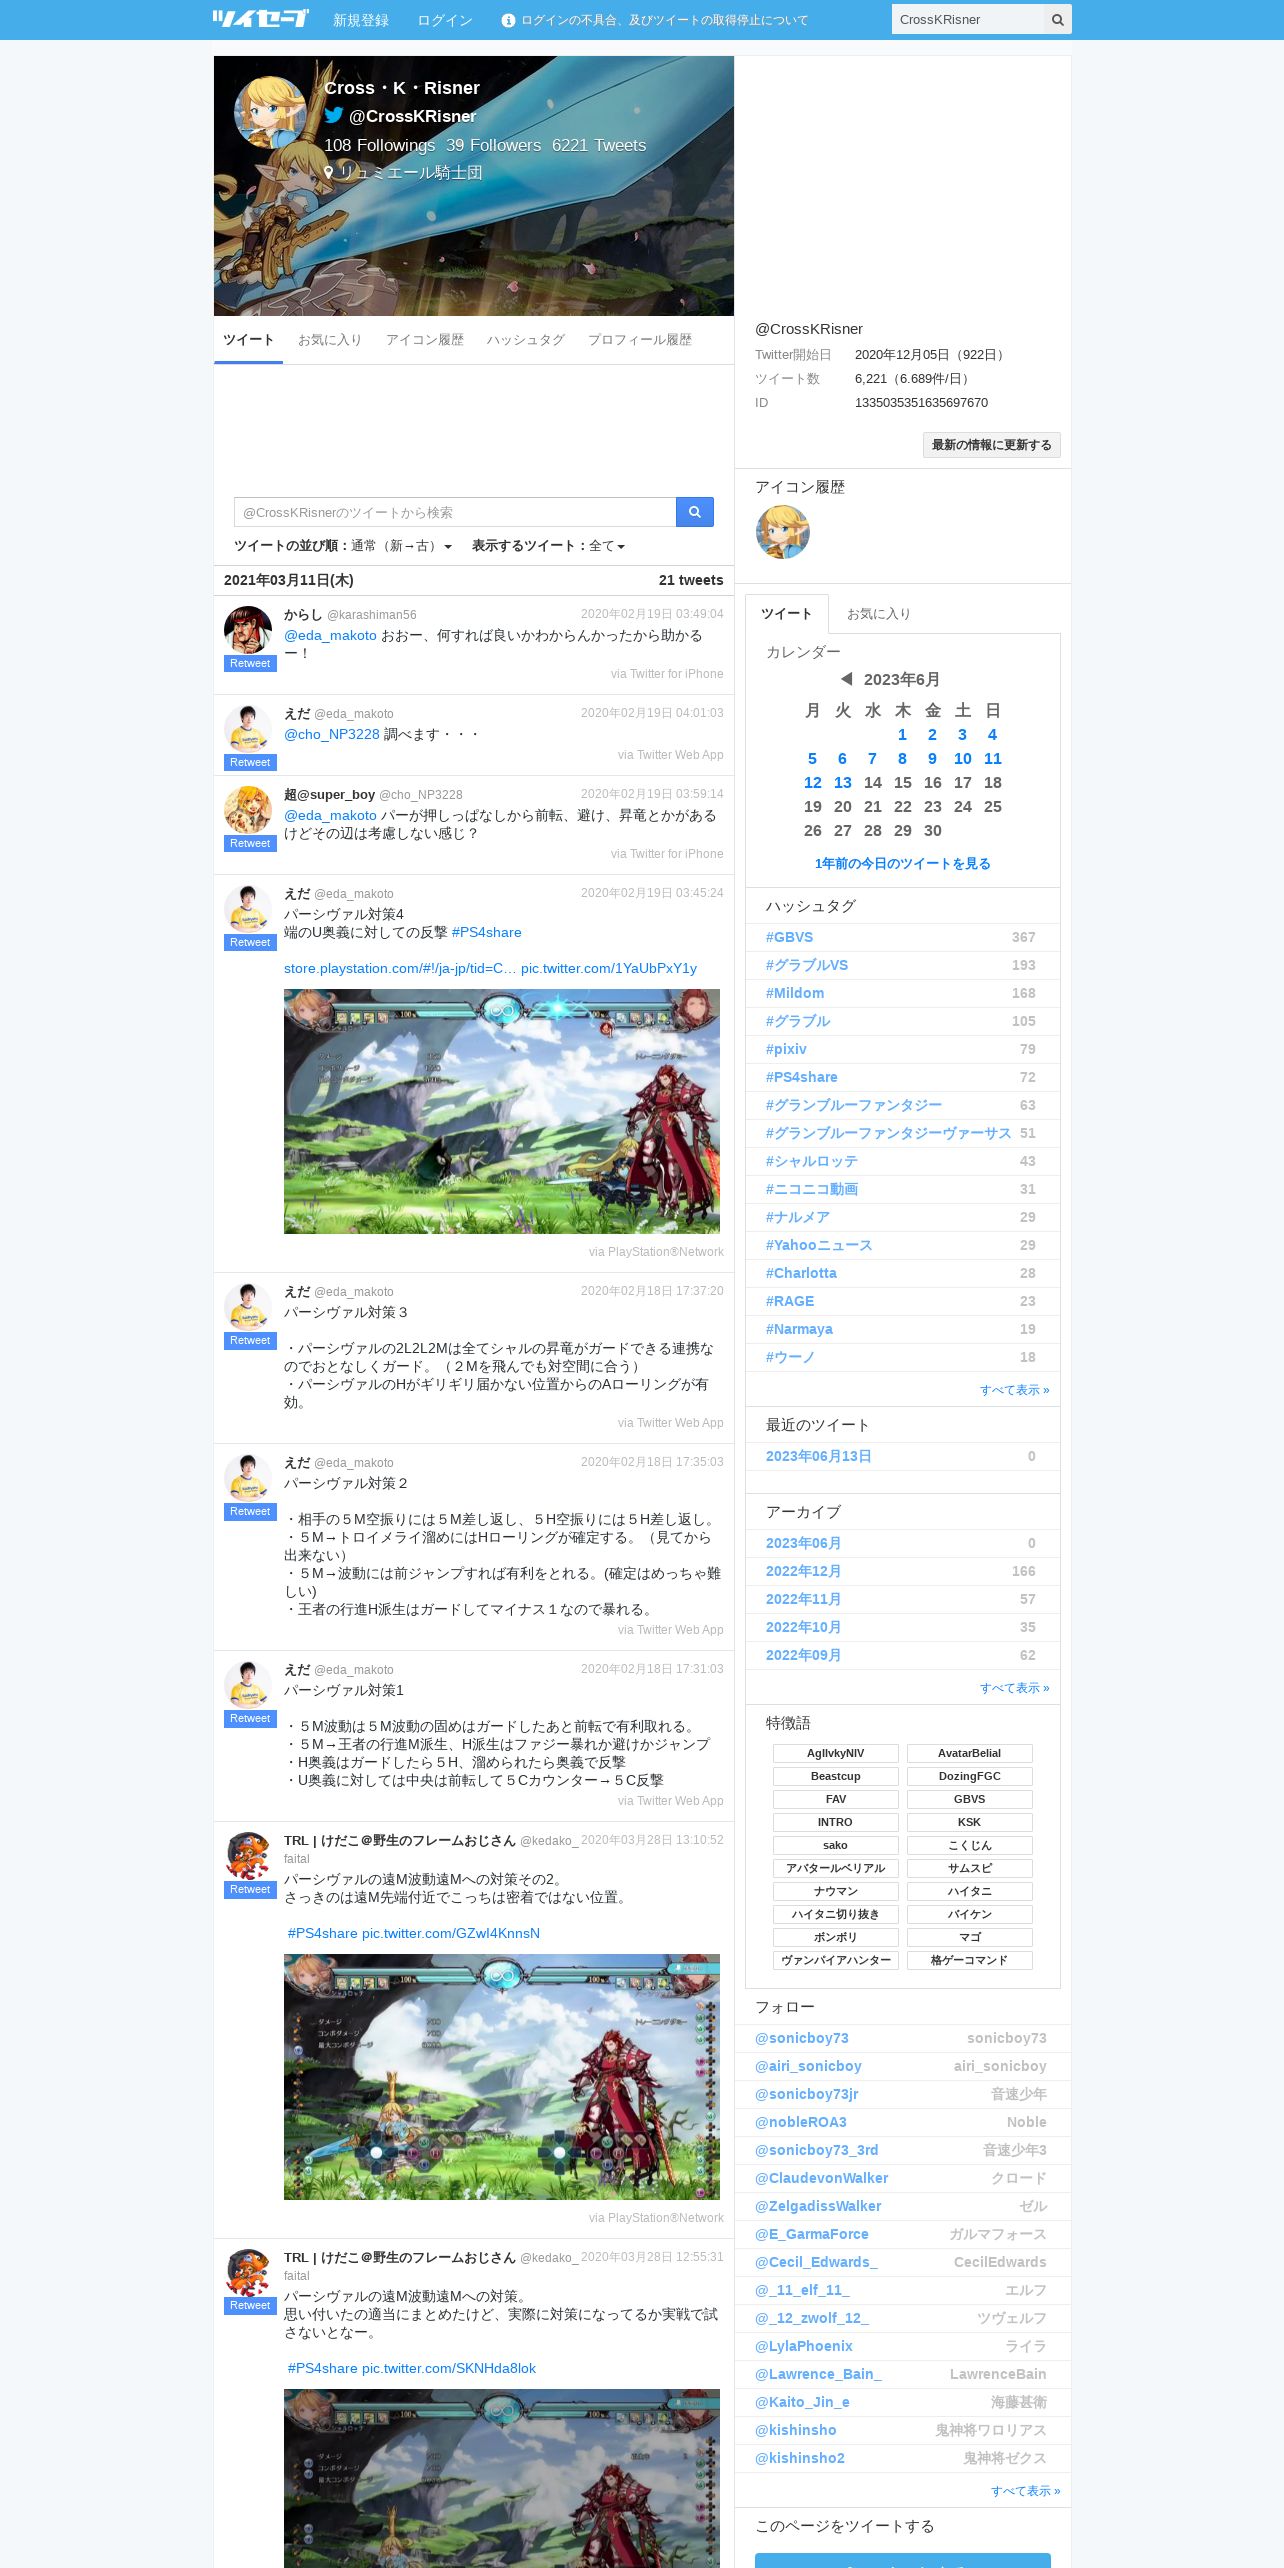
Task: Click the icon history avatar thumbnail
Action: click(782, 531)
